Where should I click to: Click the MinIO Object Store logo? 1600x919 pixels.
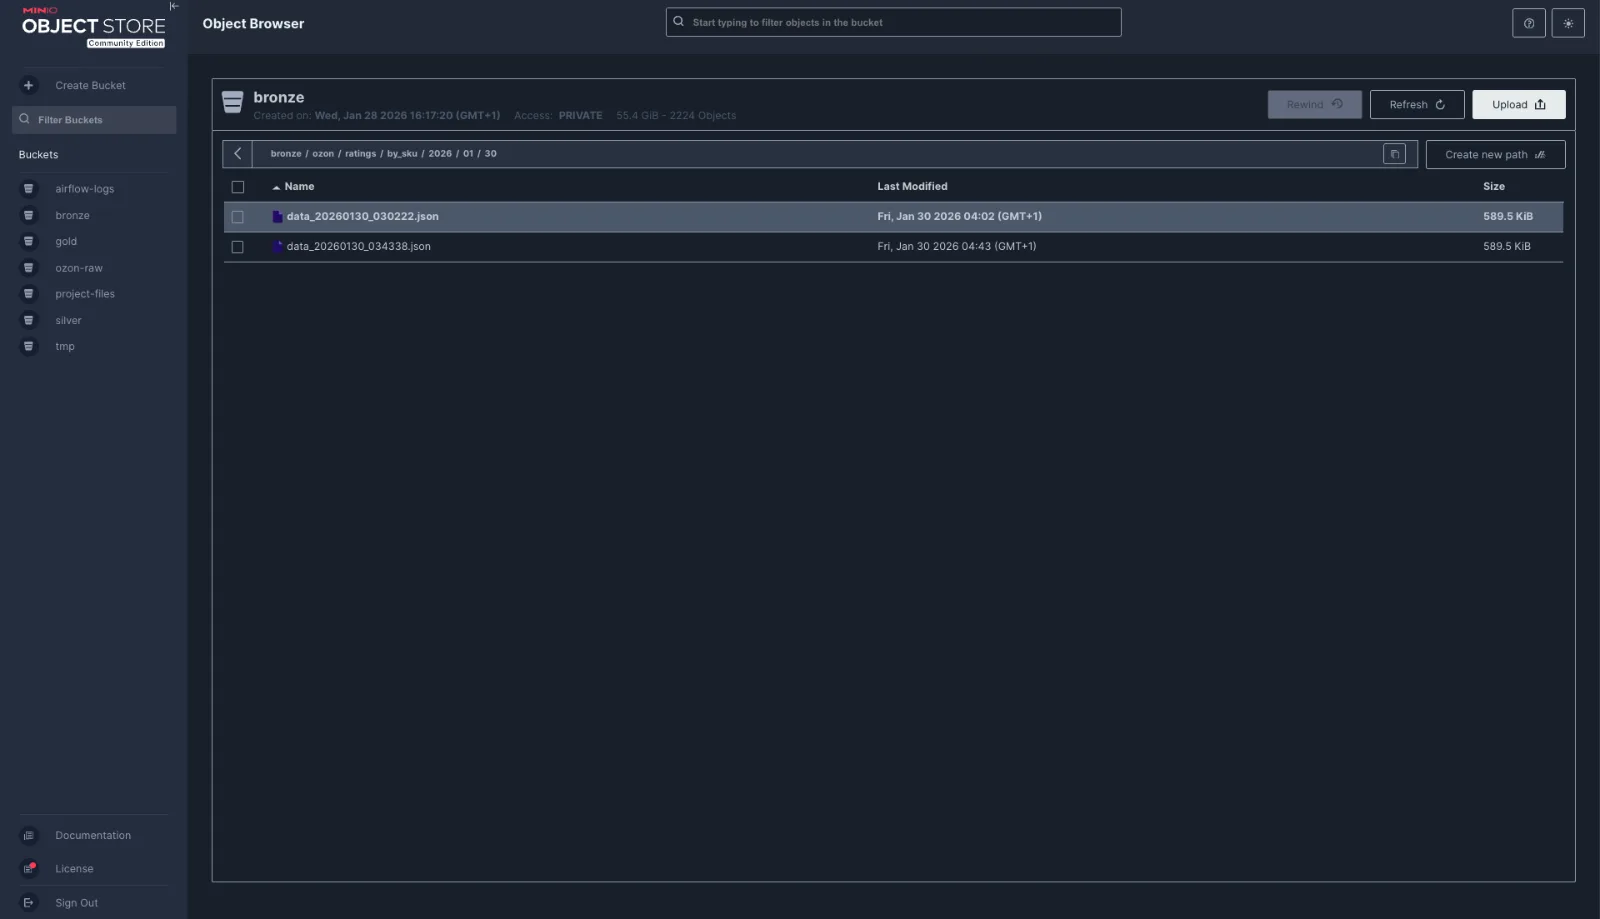pos(94,27)
